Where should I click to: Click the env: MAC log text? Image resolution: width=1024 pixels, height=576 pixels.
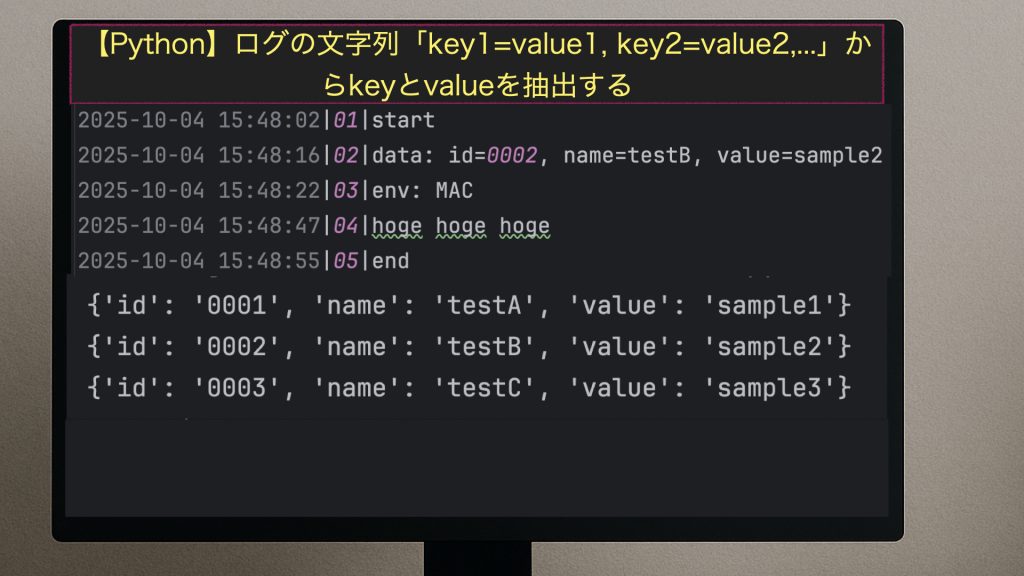(x=422, y=190)
